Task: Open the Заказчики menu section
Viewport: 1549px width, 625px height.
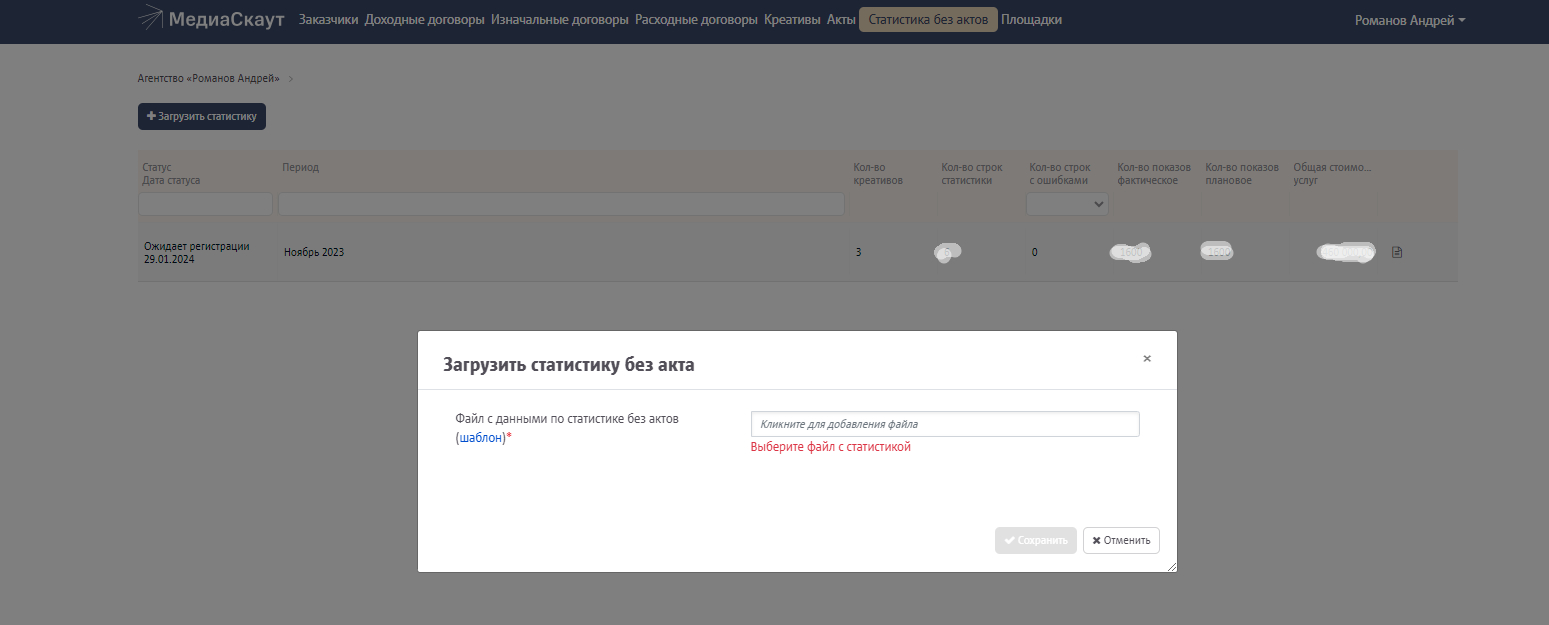Action: 328,20
